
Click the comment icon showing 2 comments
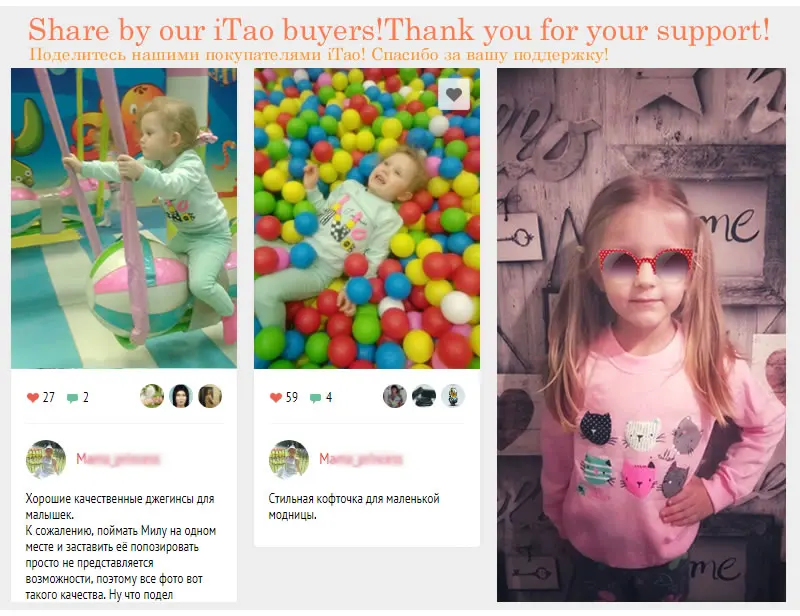point(72,398)
